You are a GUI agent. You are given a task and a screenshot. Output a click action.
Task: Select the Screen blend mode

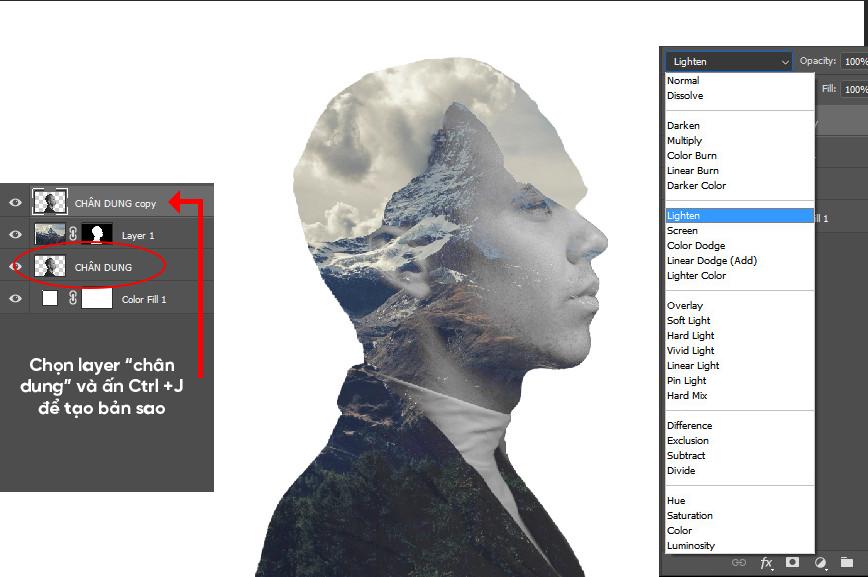684,230
